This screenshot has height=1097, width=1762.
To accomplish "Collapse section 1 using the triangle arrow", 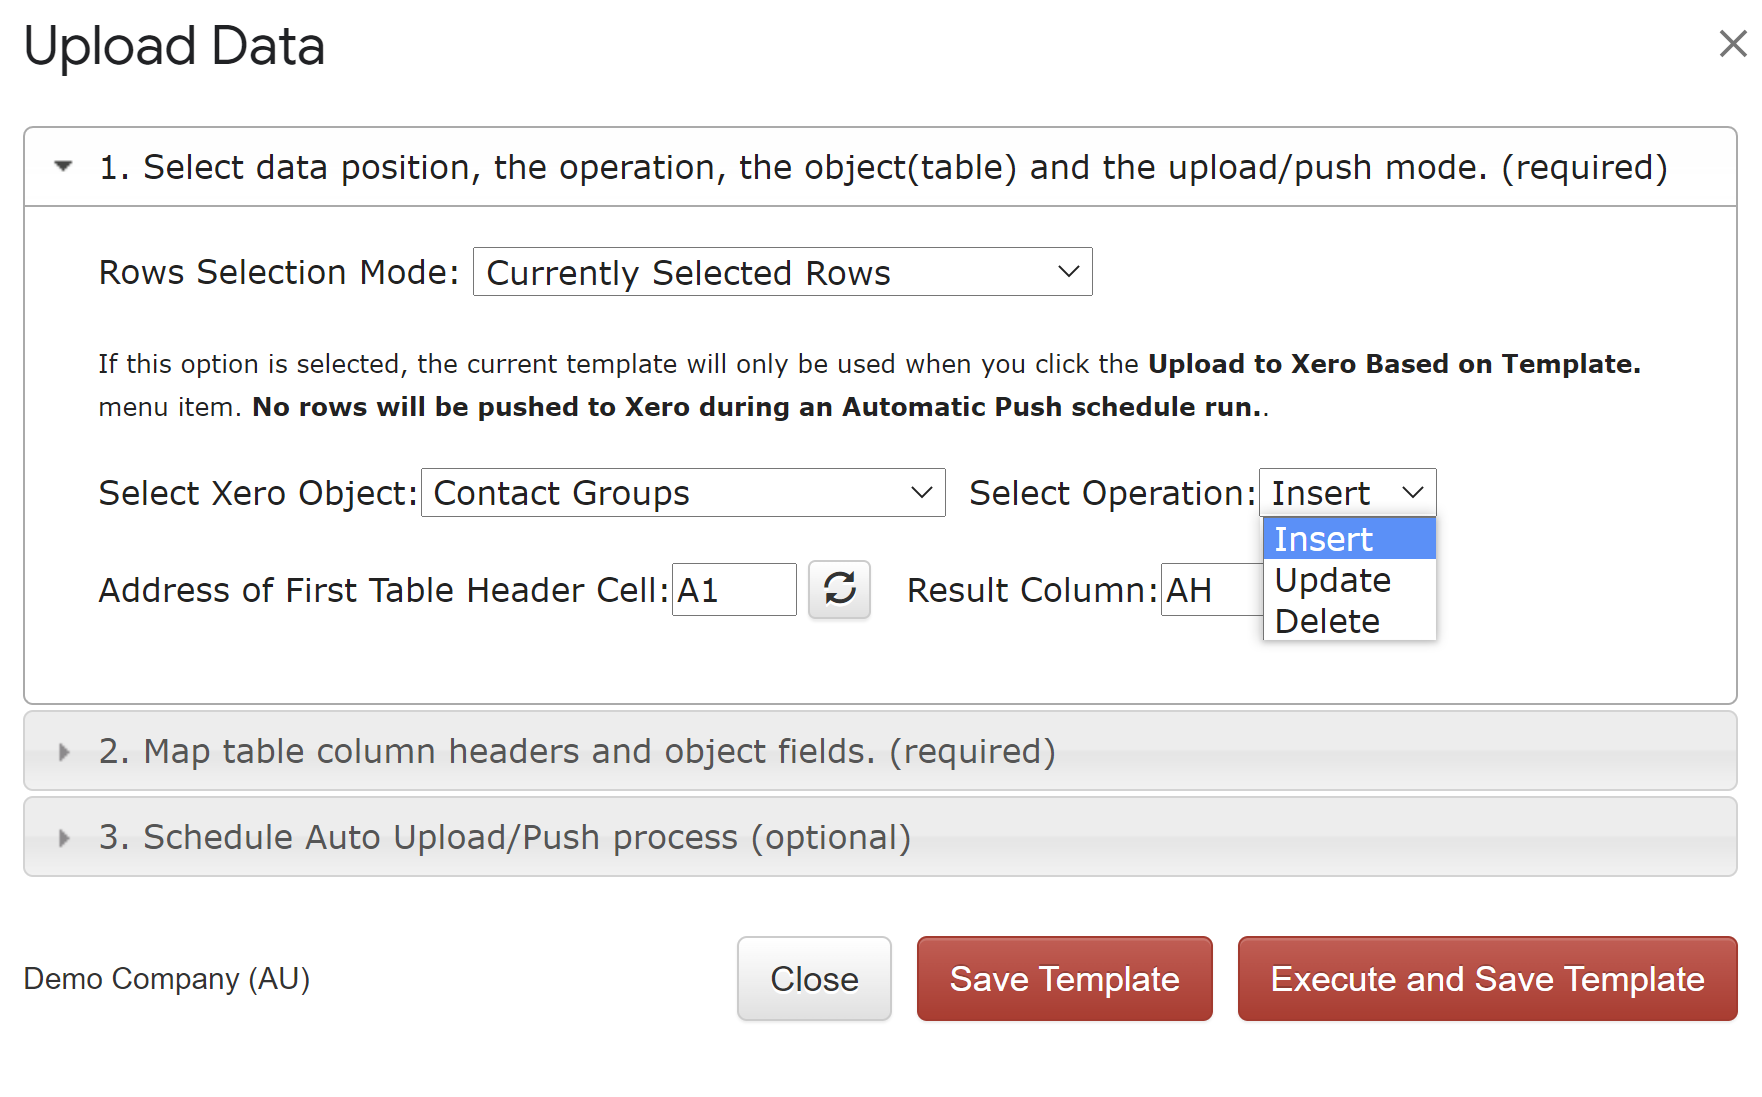I will coord(64,167).
